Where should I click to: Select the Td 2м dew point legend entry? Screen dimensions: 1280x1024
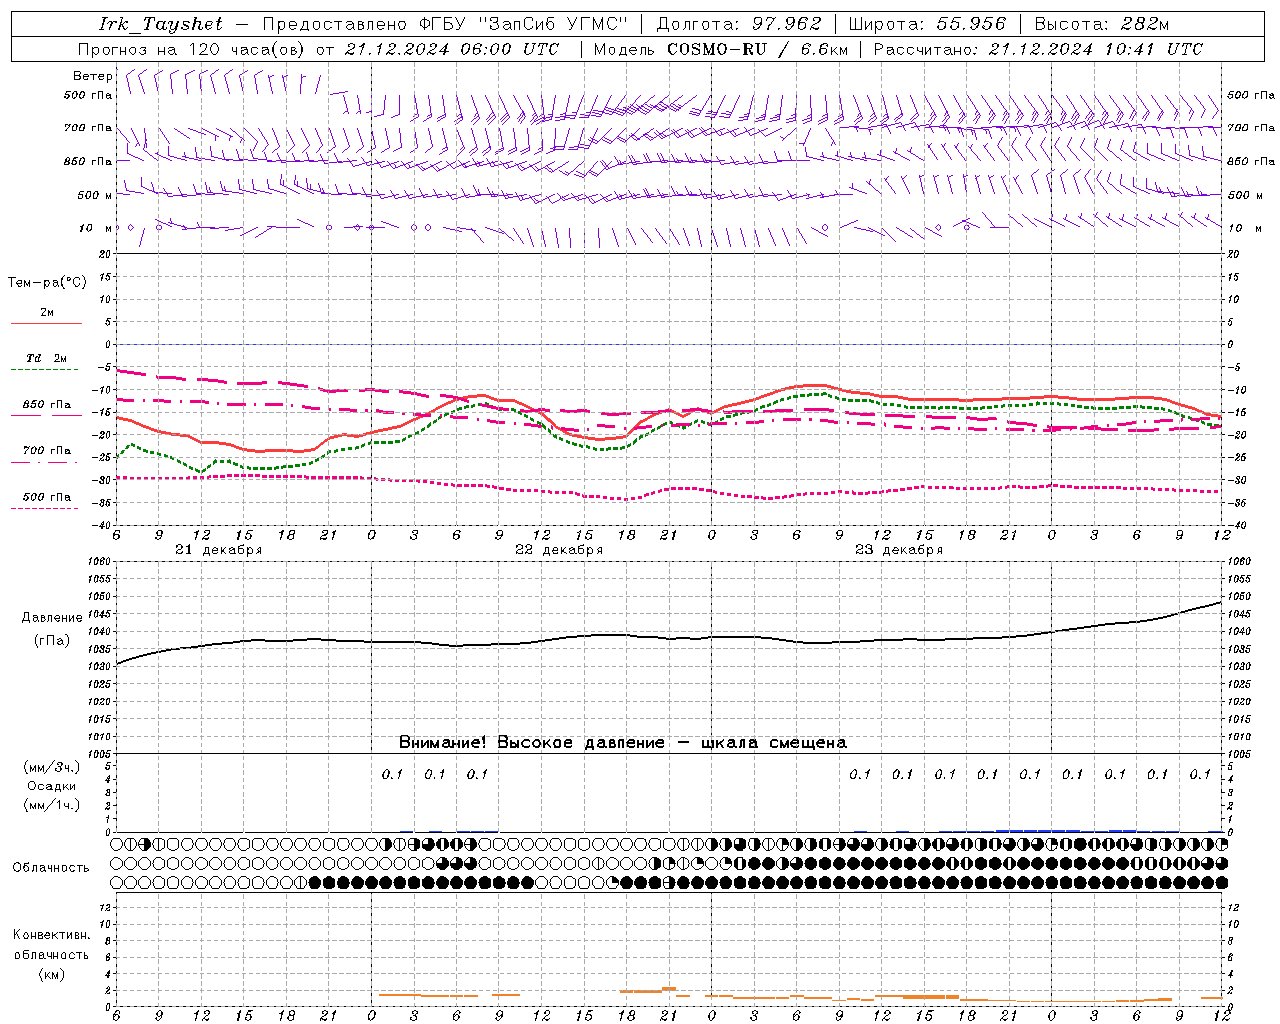(47, 358)
